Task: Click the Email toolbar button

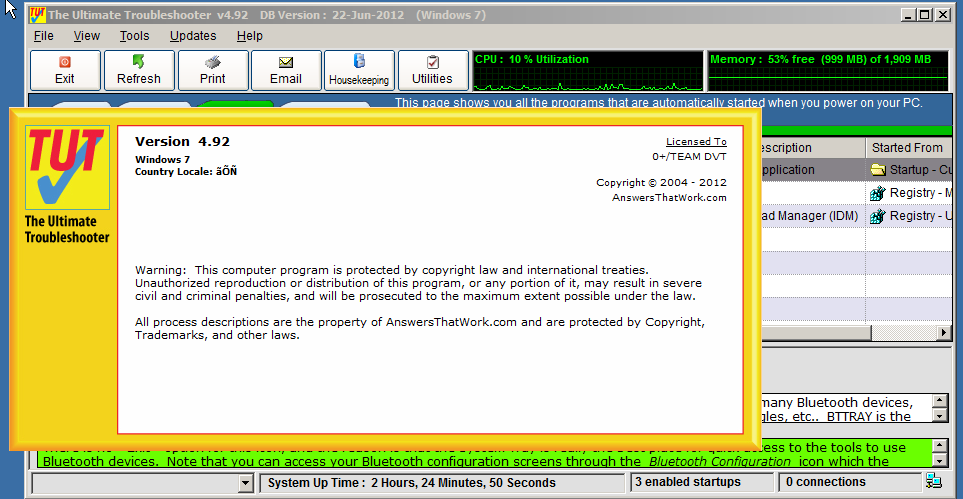Action: [x=286, y=71]
